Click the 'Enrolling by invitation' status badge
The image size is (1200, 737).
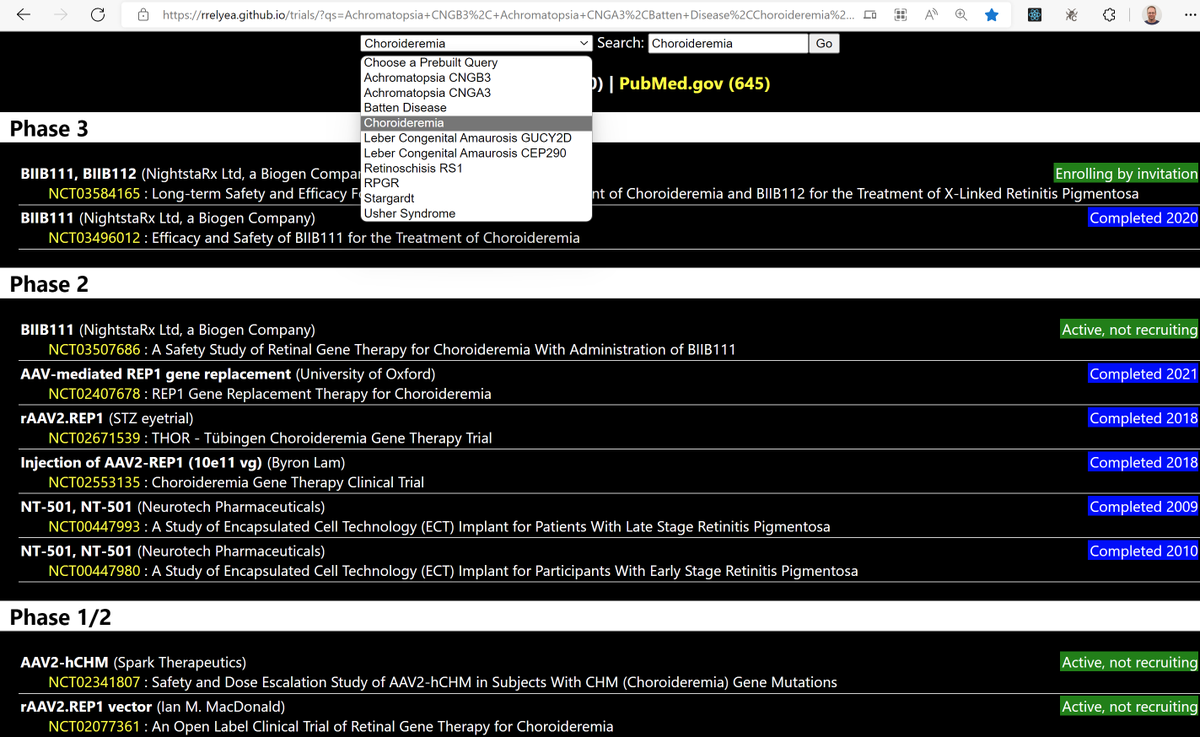[x=1126, y=173]
